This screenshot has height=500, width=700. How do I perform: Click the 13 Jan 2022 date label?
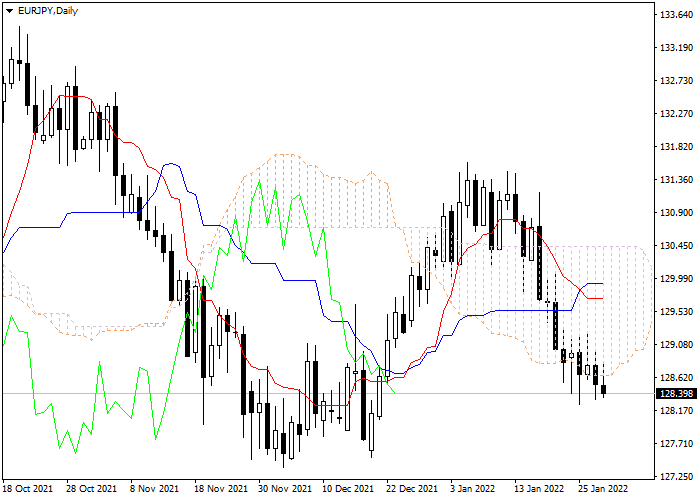click(539, 489)
